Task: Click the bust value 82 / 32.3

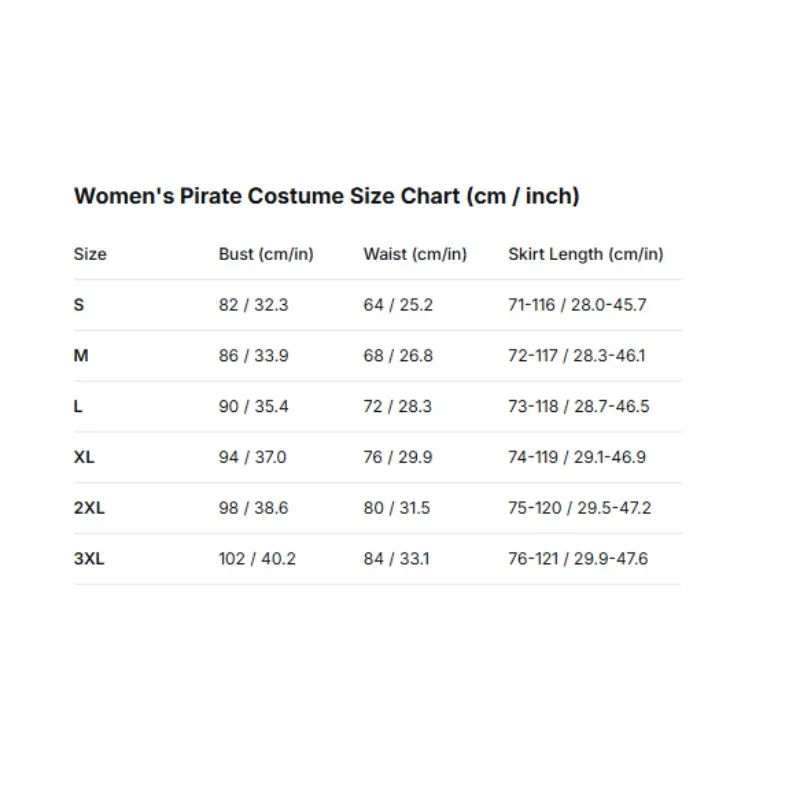Action: [254, 305]
